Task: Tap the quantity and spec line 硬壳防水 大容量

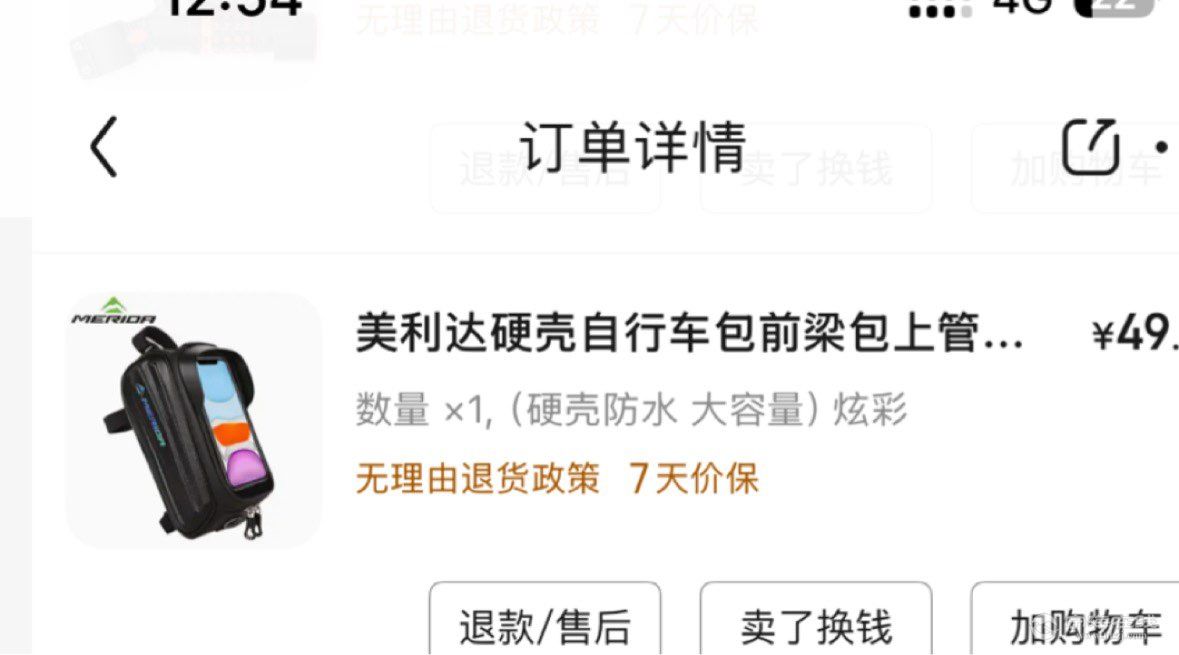Action: click(x=631, y=411)
